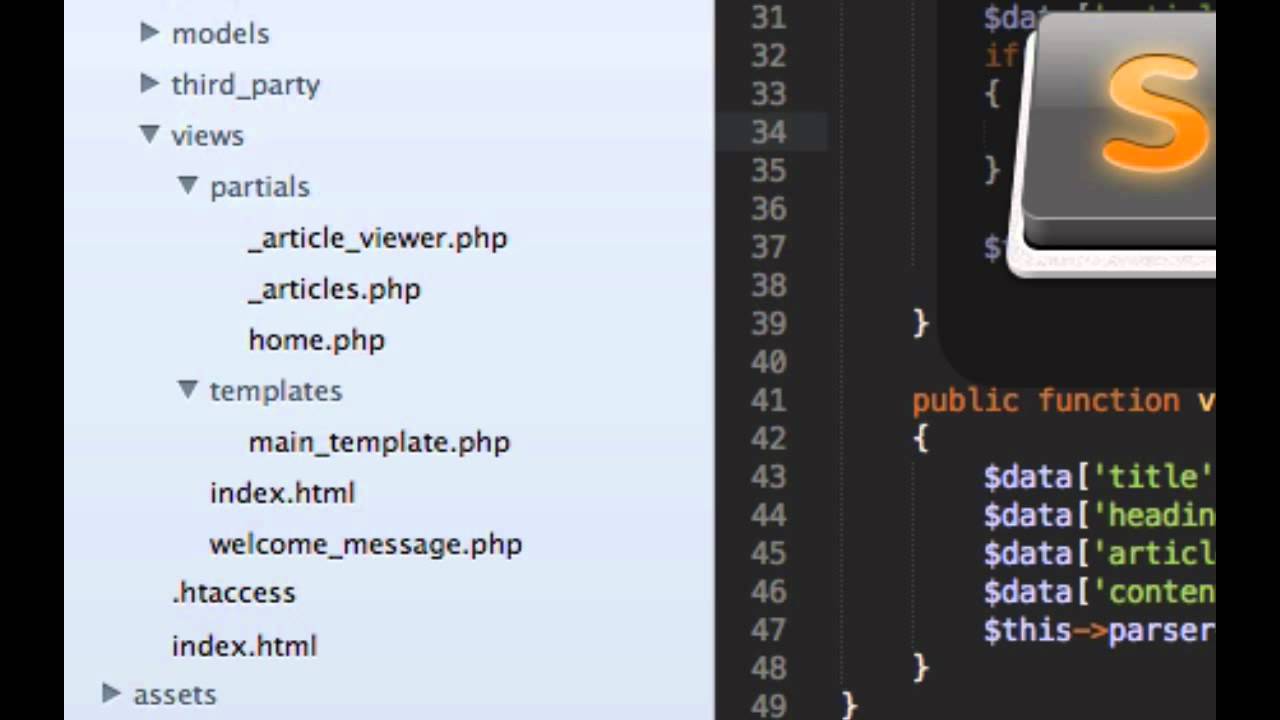Screen dimensions: 1280x720
Task: Click closing brace on line 48
Action: tap(921, 668)
